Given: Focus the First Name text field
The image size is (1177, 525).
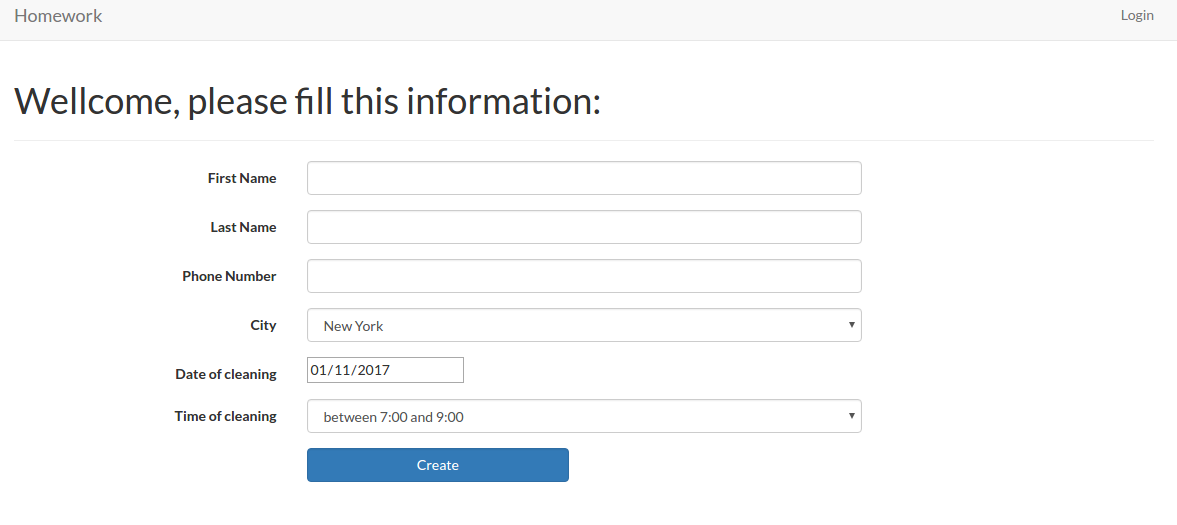Looking at the screenshot, I should (583, 178).
